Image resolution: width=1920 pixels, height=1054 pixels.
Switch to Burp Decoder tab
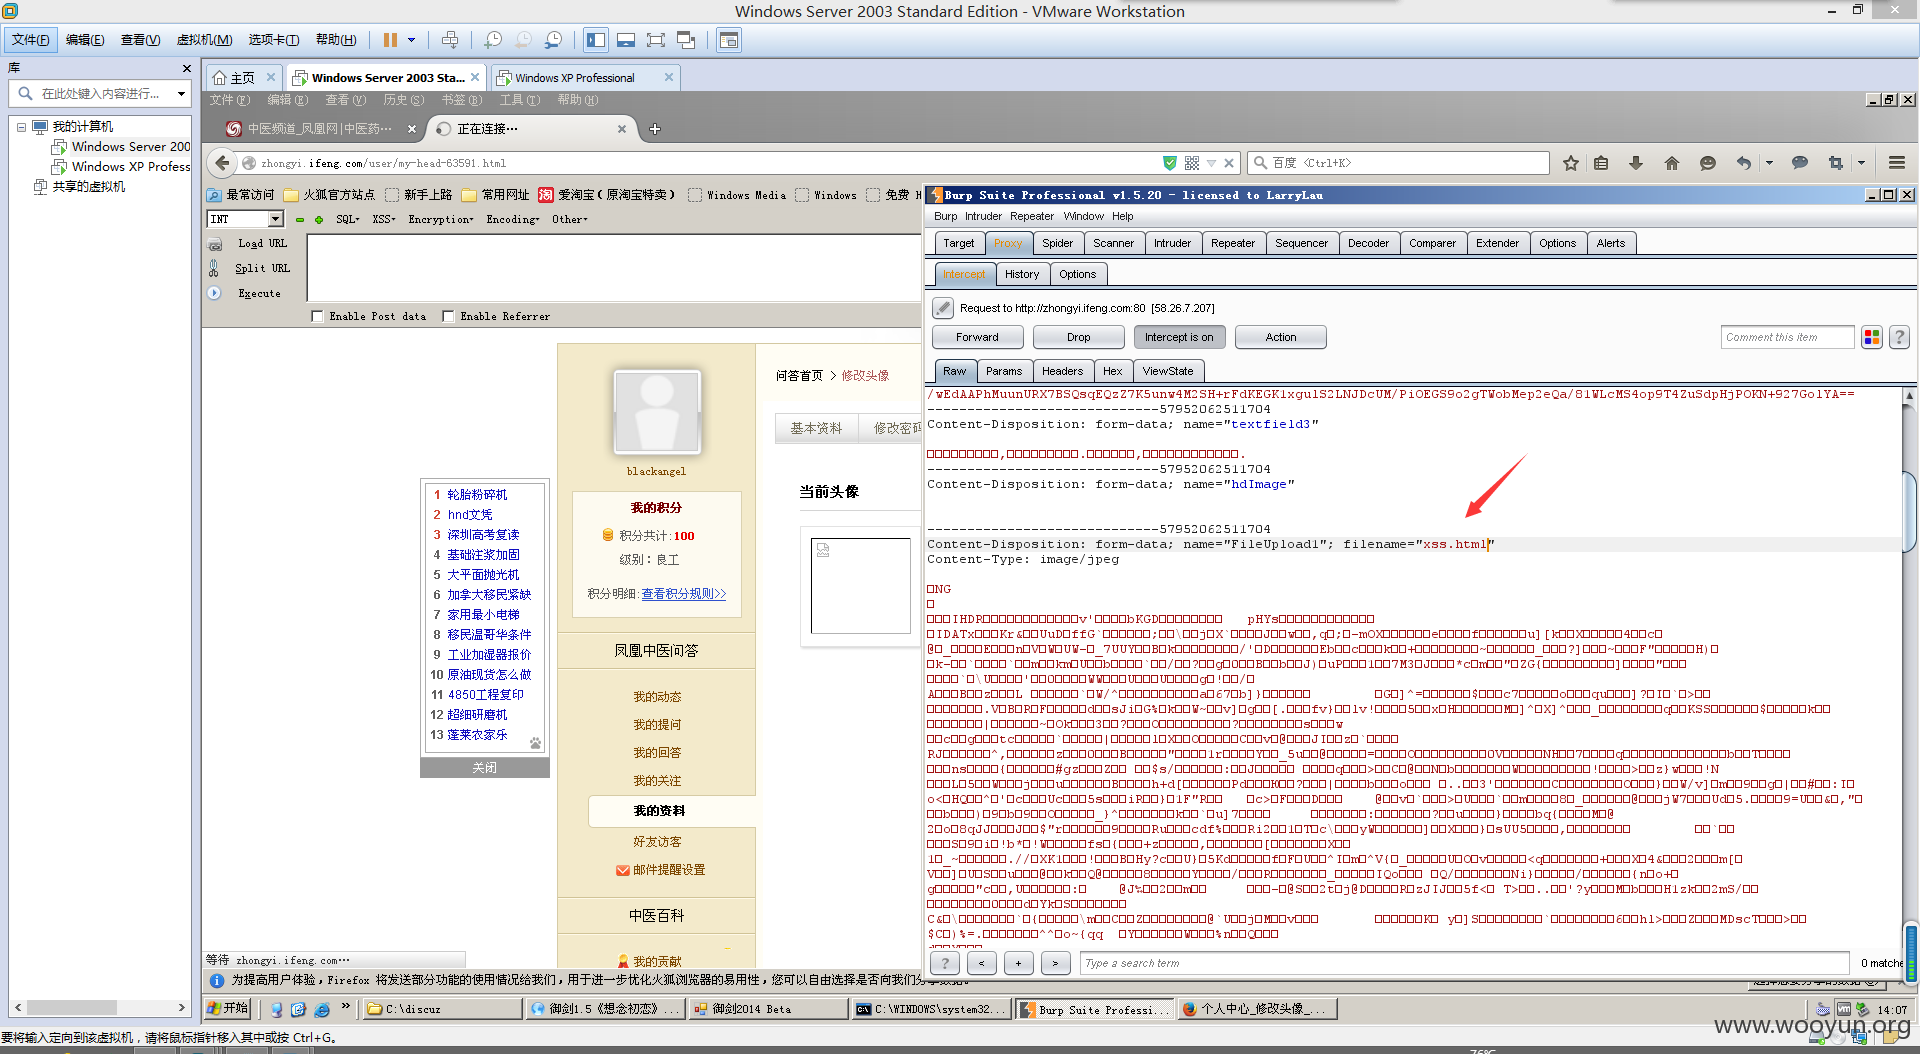coord(1368,243)
